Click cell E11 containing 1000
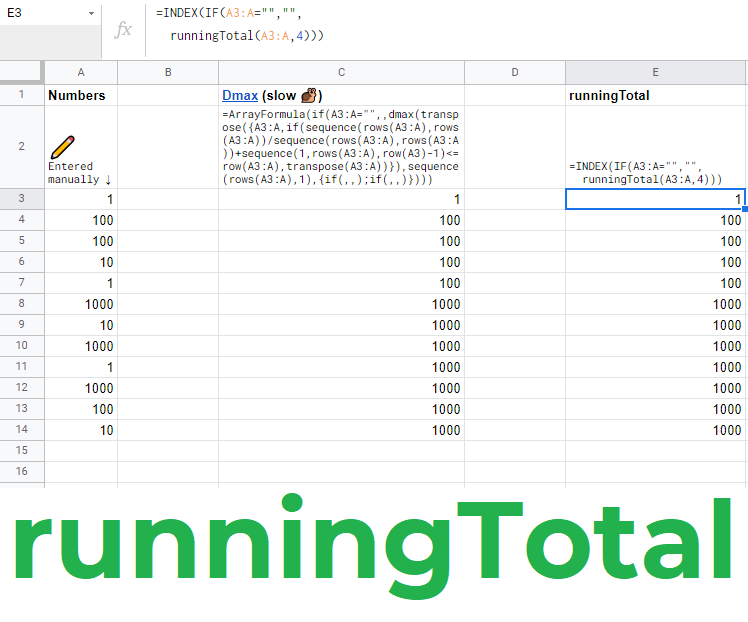Viewport: 748px width, 622px height. click(655, 367)
